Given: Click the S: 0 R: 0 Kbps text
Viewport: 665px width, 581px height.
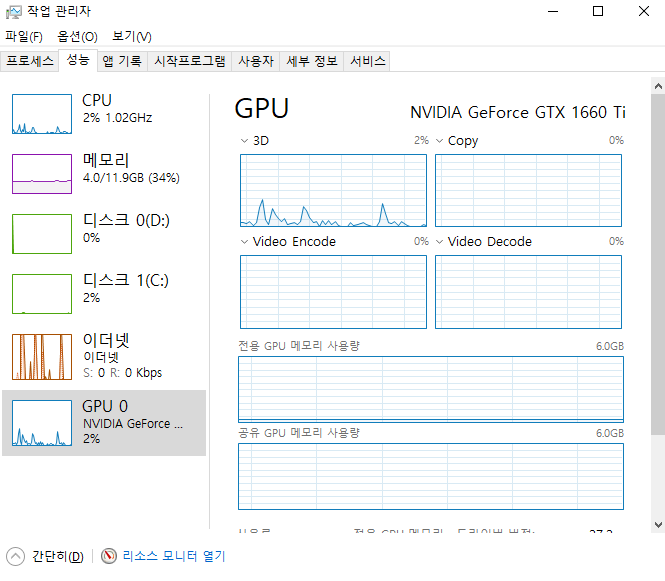Looking at the screenshot, I should click(123, 373).
